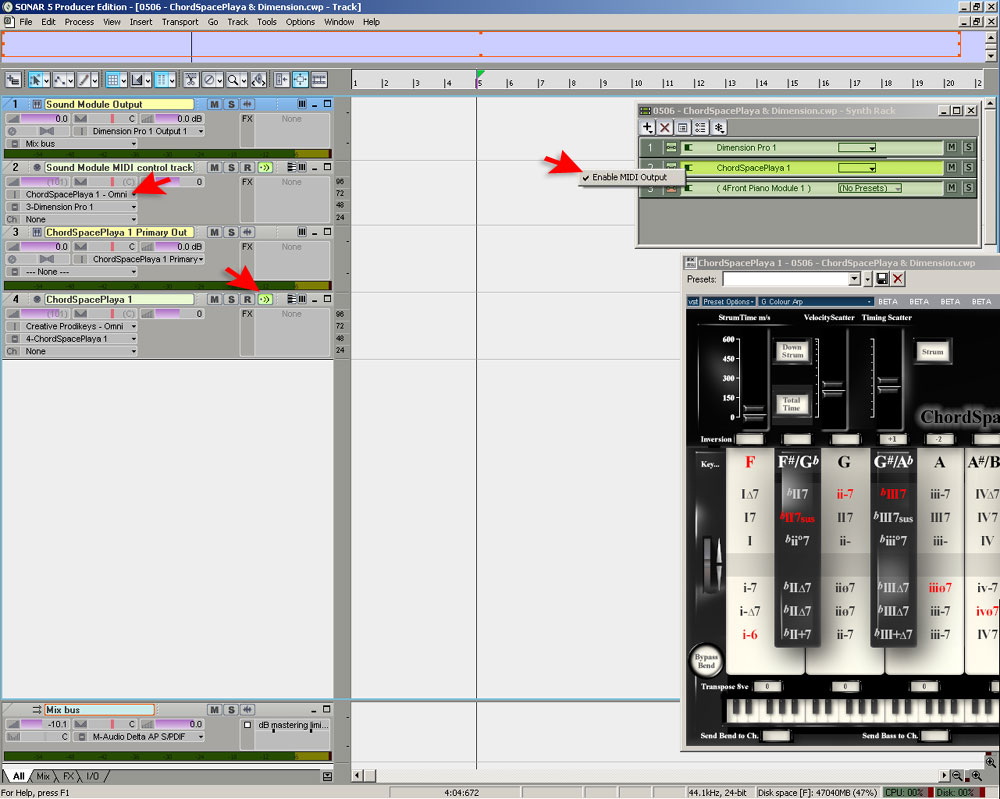Open 3-Dimension Pro 1 output dropdown

point(134,207)
